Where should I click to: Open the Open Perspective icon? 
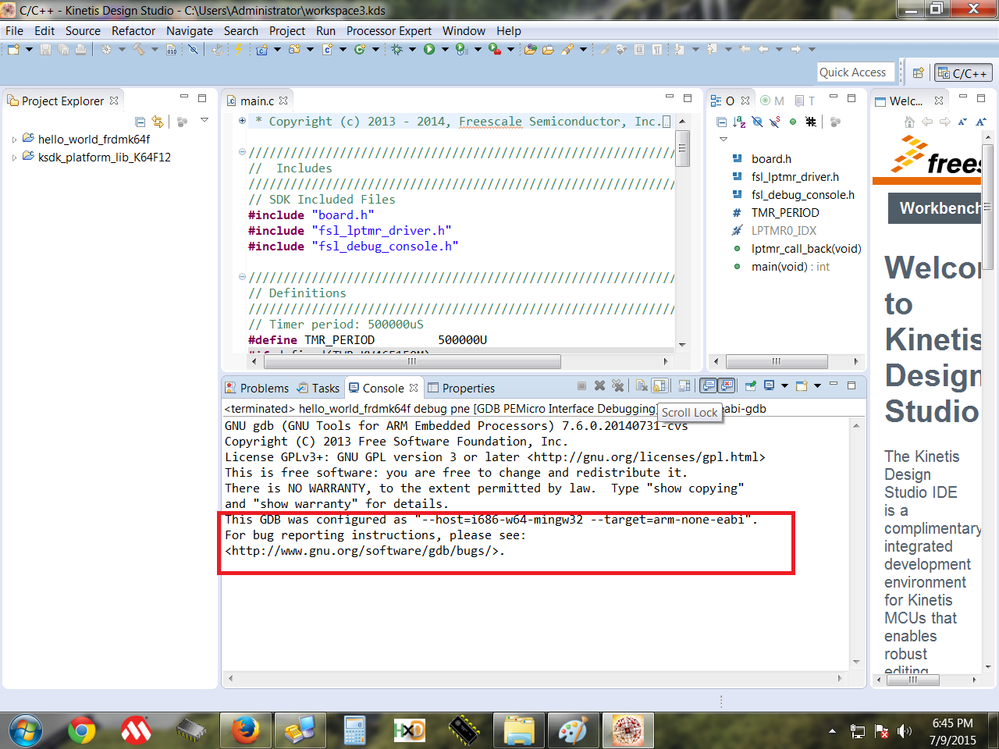(918, 73)
